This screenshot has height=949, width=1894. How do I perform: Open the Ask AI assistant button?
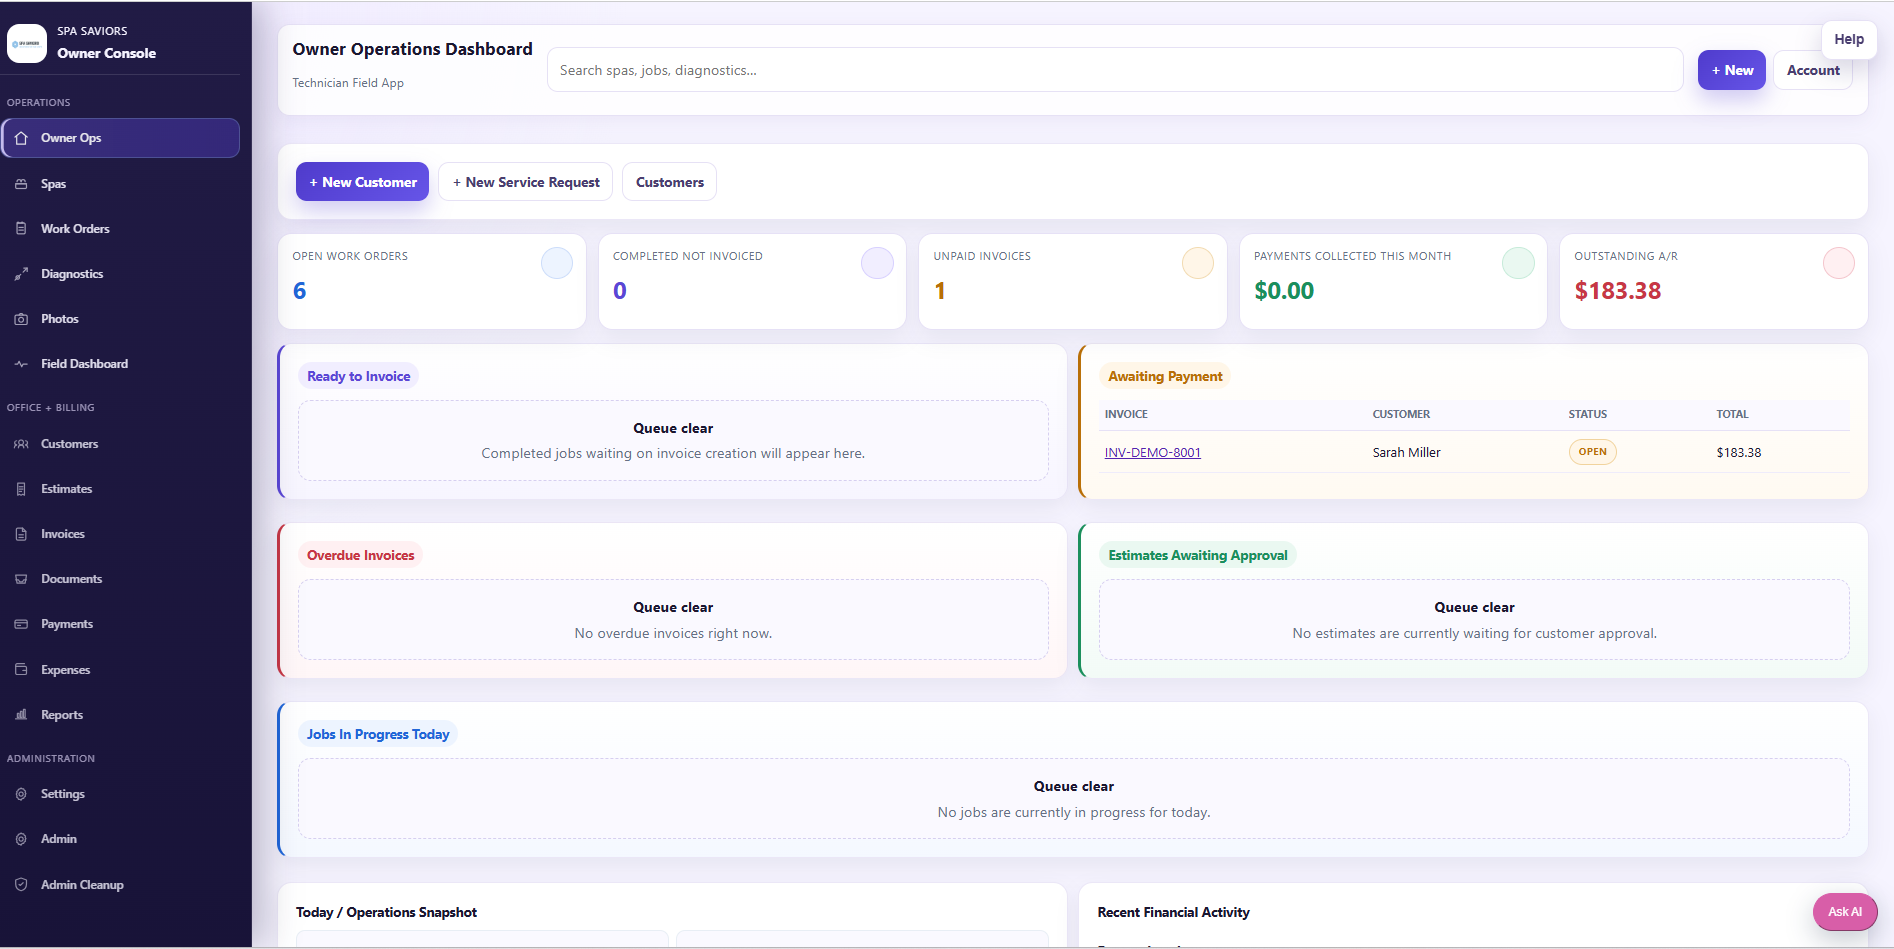point(1845,912)
